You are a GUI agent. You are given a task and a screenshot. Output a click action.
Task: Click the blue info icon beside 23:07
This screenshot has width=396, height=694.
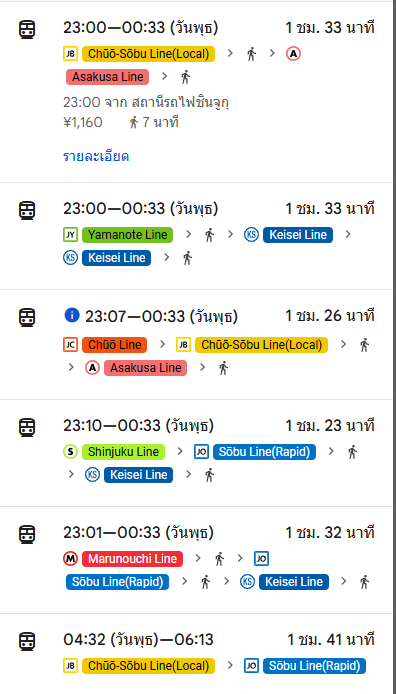[x=72, y=316]
